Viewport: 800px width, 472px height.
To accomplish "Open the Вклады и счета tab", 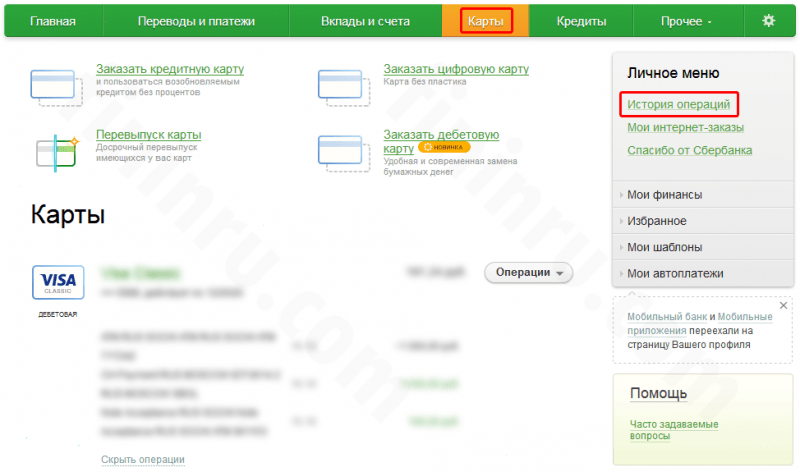I will click(365, 21).
